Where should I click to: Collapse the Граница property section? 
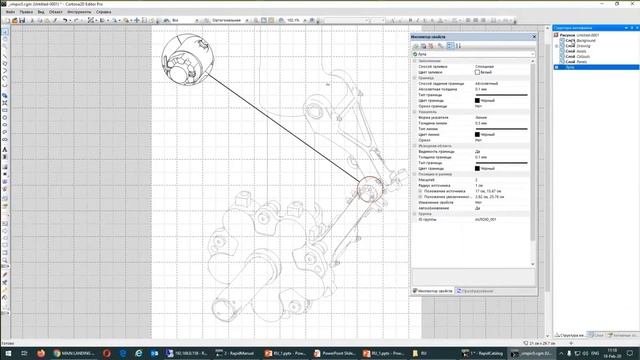(415, 78)
